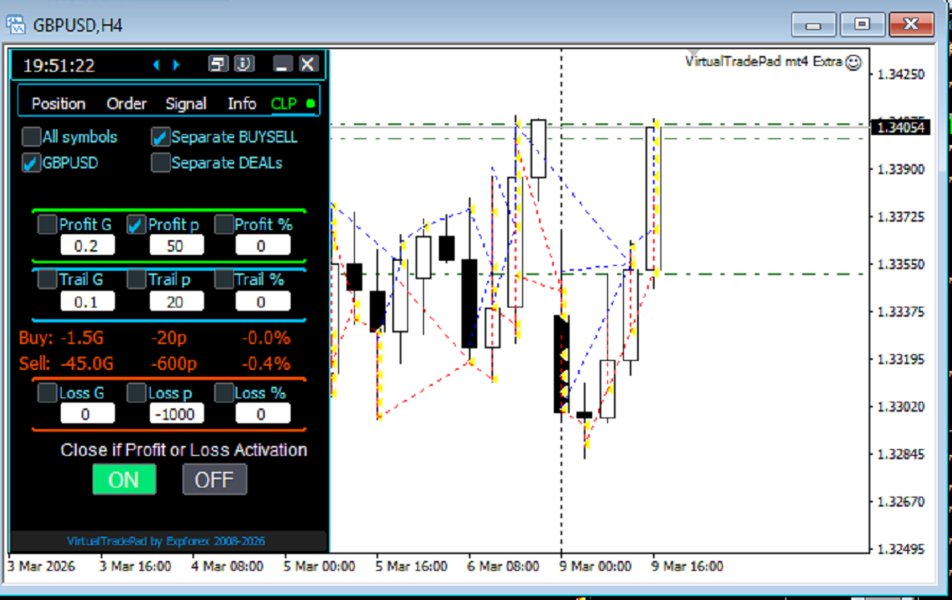This screenshot has height=600, width=952.
Task: Click the Trail G value field 0.1
Action: (x=87, y=302)
